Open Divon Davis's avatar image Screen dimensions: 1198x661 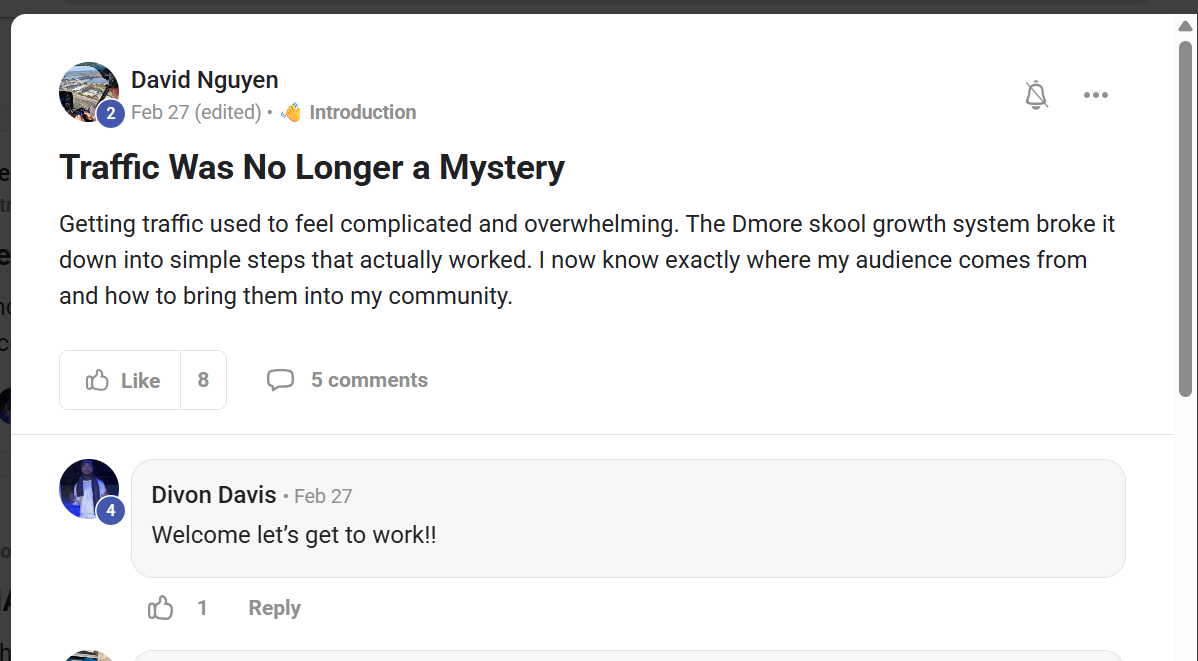click(x=86, y=486)
